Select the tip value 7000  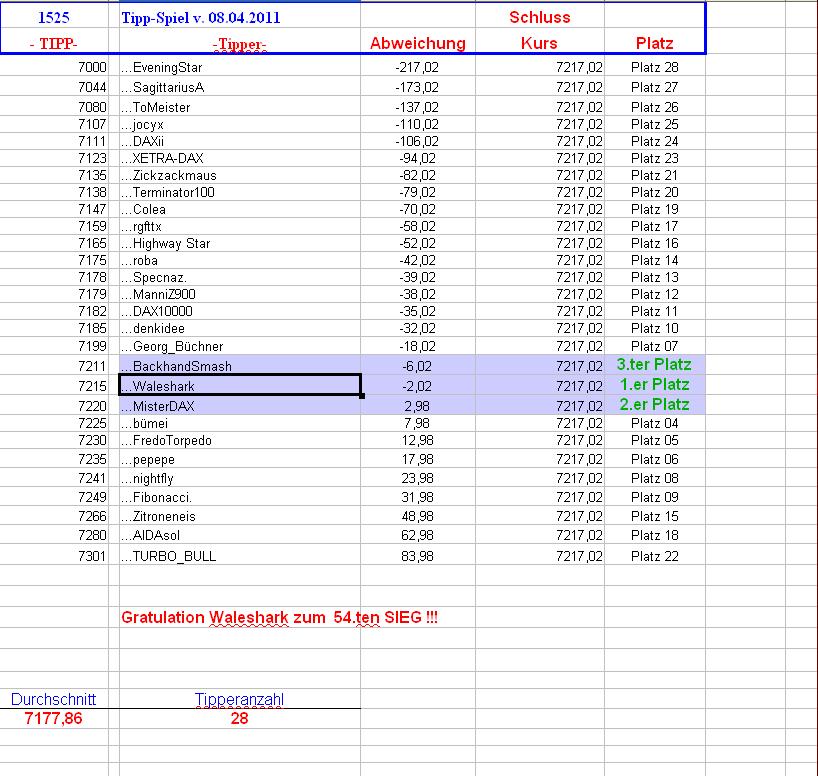[x=92, y=67]
